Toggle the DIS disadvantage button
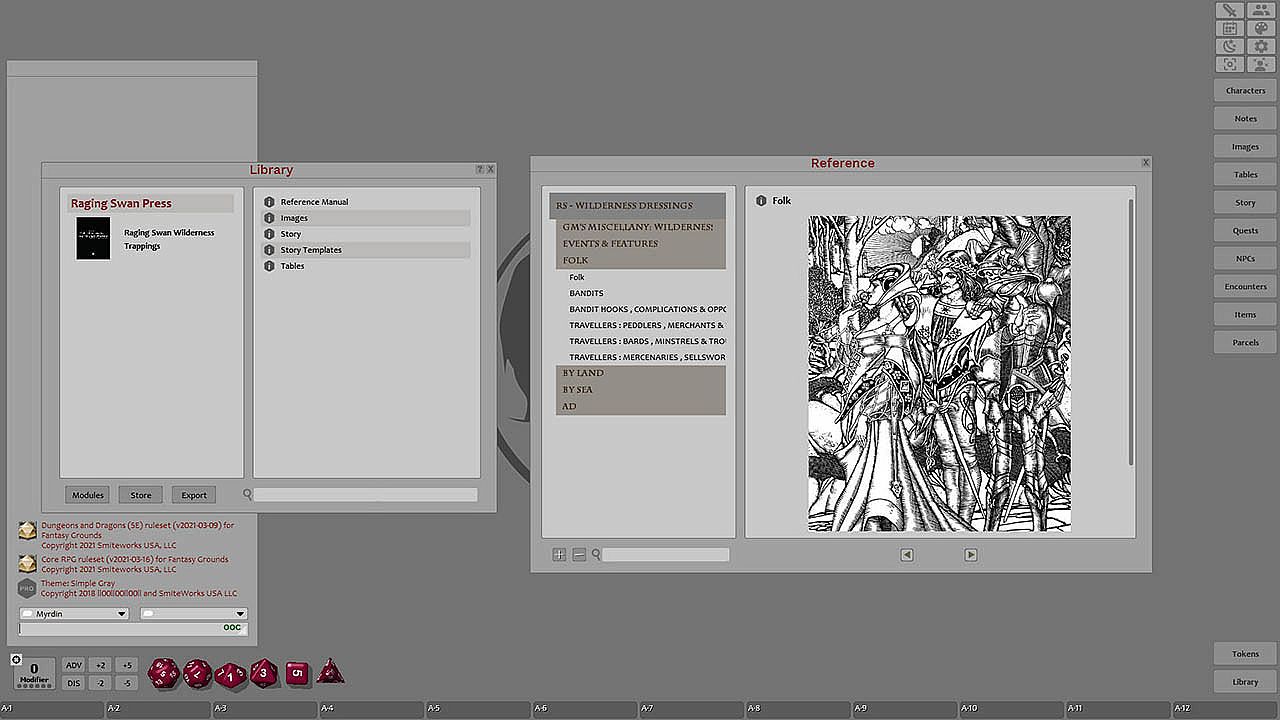The width and height of the screenshot is (1280, 720). (x=73, y=683)
